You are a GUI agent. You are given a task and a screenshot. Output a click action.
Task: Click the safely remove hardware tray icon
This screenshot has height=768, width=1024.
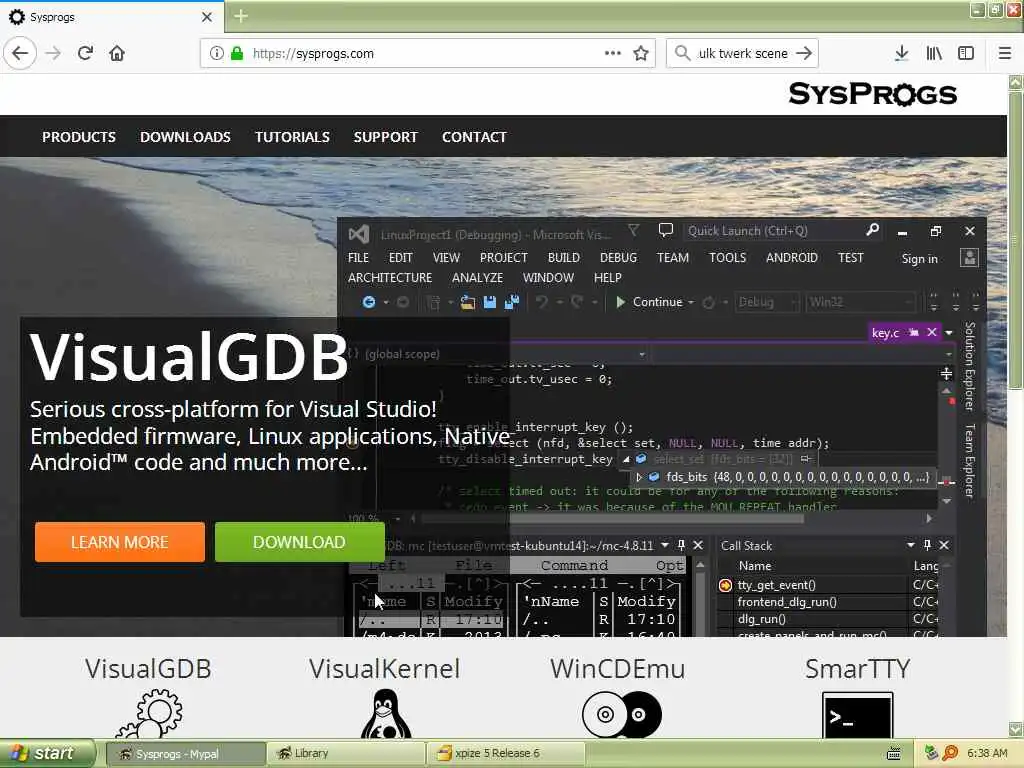(932, 754)
